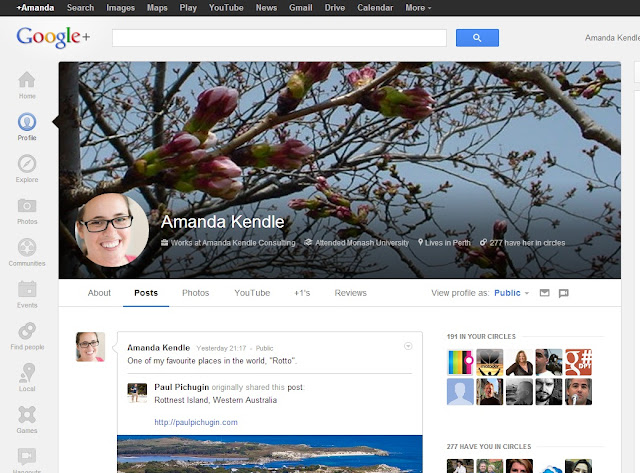Switch to the About tab

(x=99, y=293)
